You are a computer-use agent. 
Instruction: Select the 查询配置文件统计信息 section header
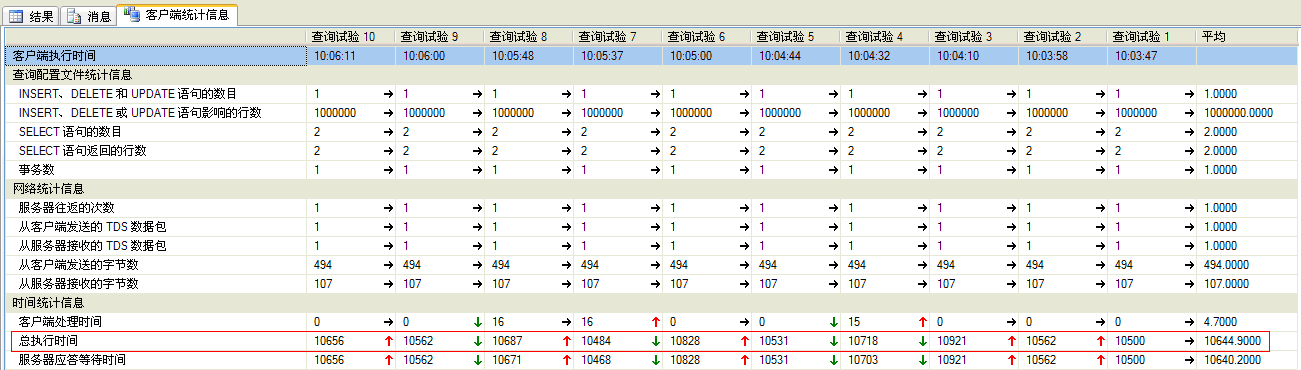[x=72, y=74]
